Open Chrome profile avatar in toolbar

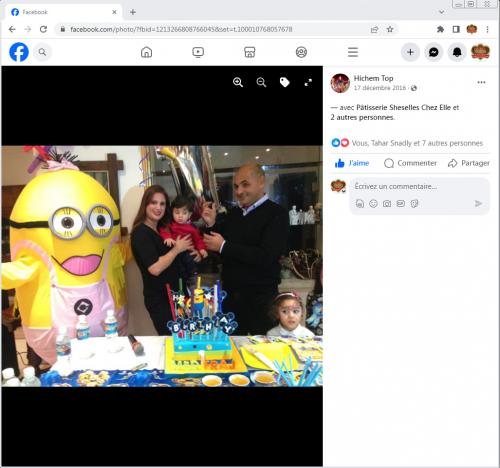[x=472, y=29]
